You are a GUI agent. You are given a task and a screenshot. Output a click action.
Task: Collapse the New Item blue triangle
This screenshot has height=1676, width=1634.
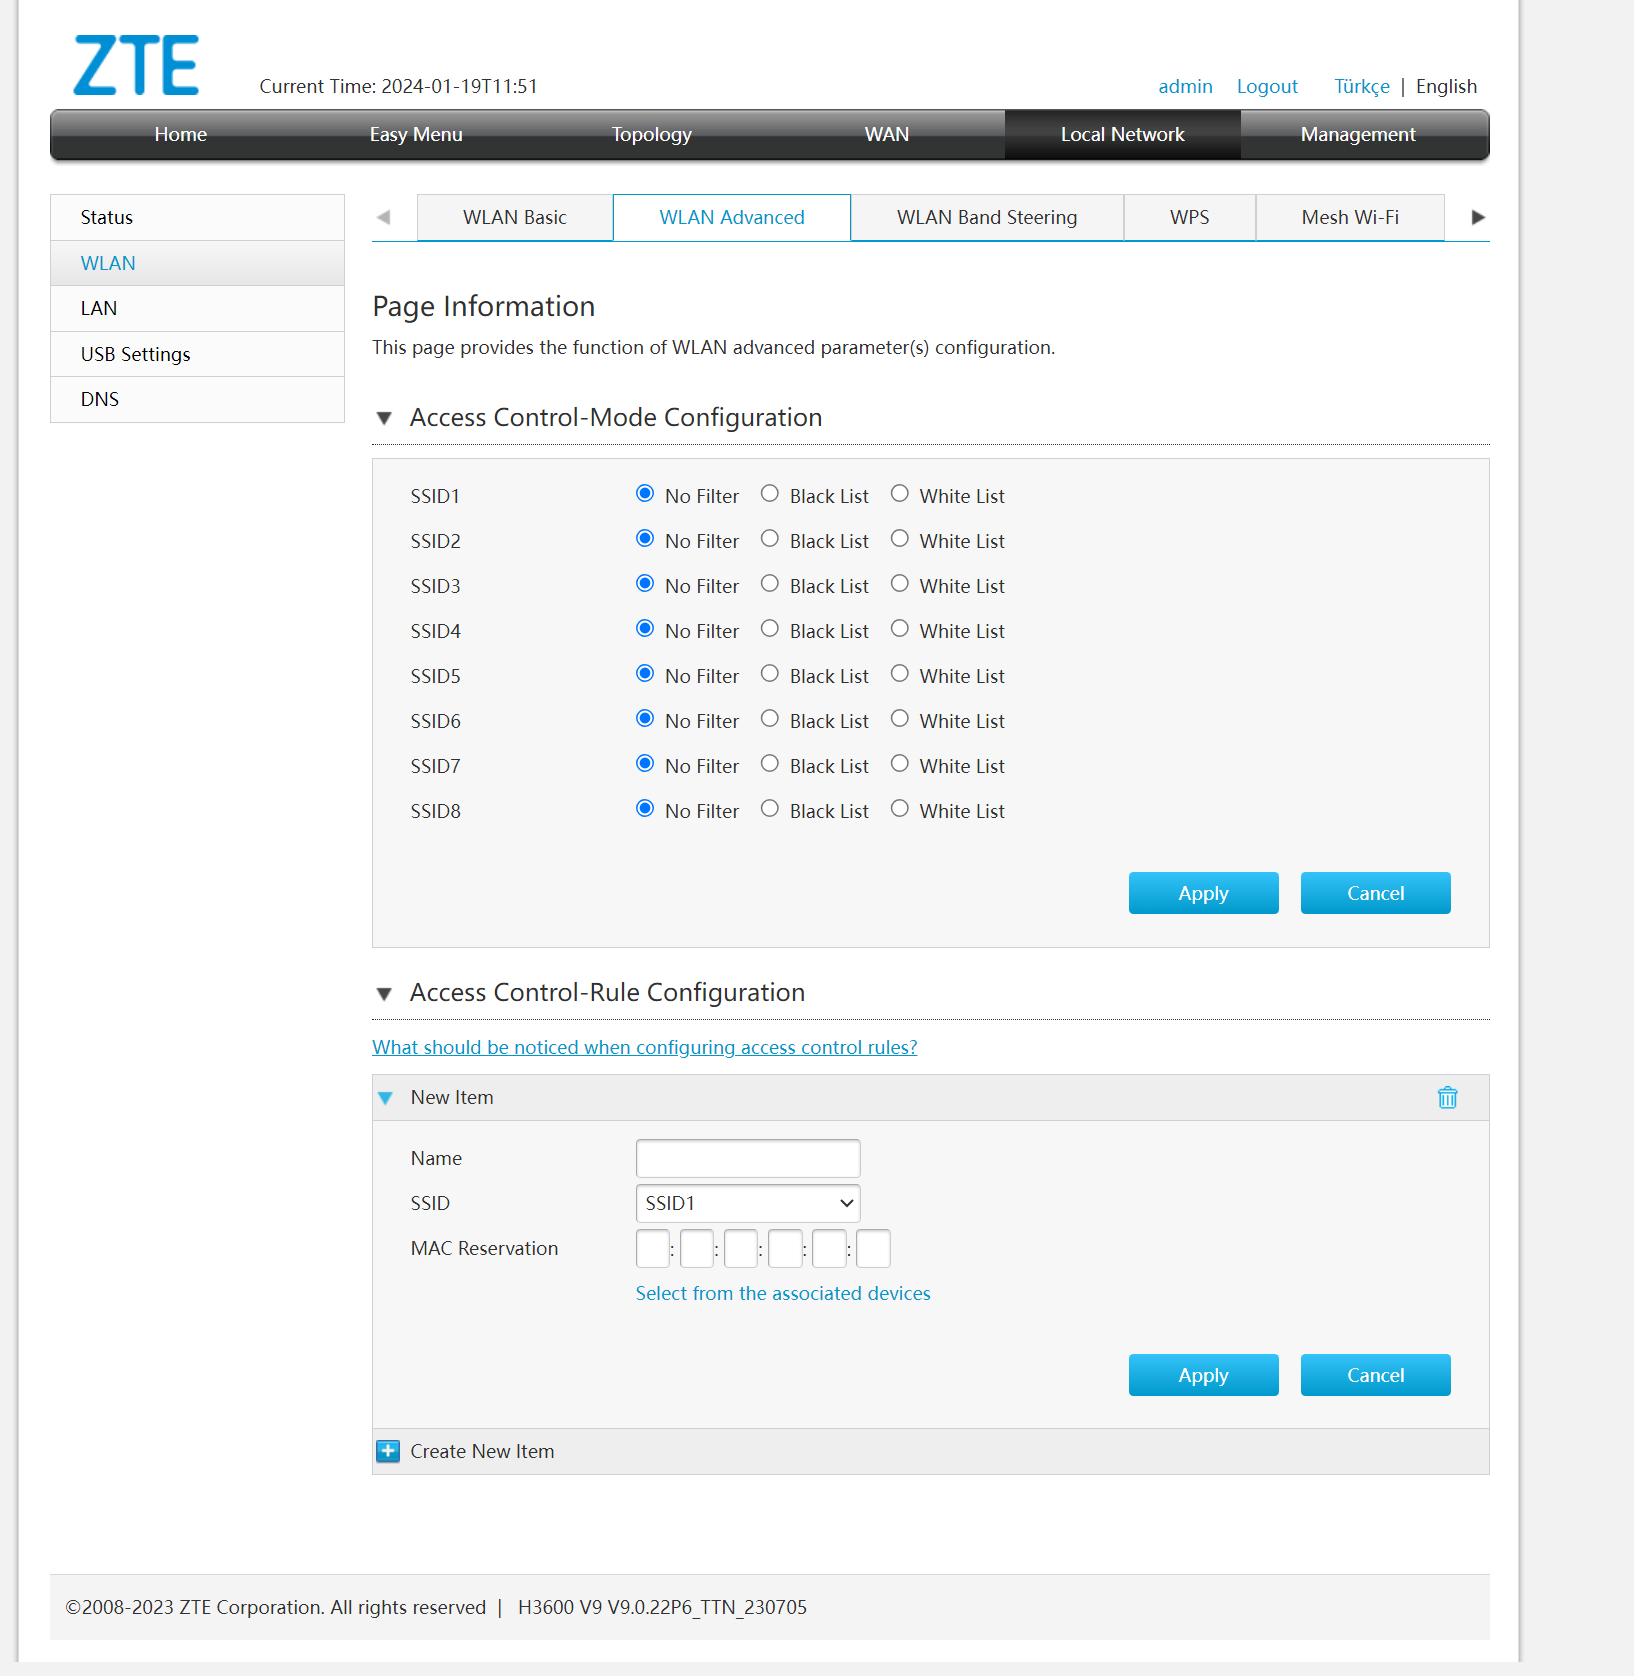(x=385, y=1098)
